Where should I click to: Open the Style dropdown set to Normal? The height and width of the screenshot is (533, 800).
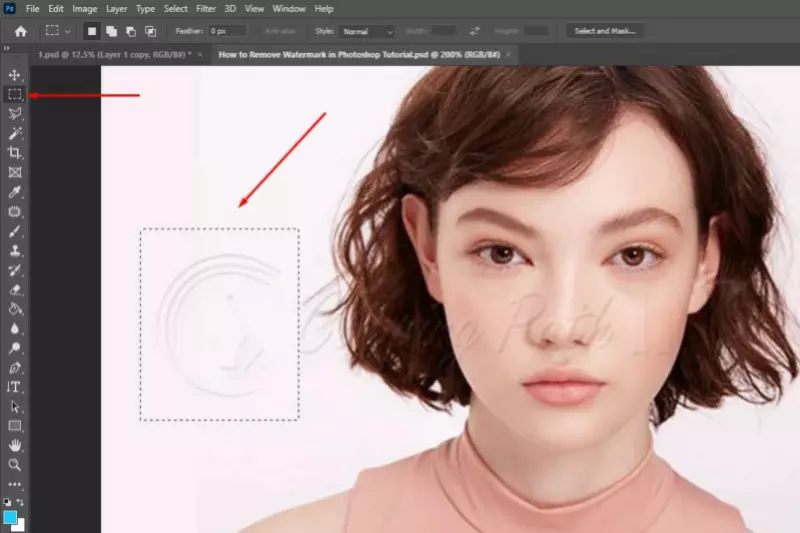coord(367,32)
